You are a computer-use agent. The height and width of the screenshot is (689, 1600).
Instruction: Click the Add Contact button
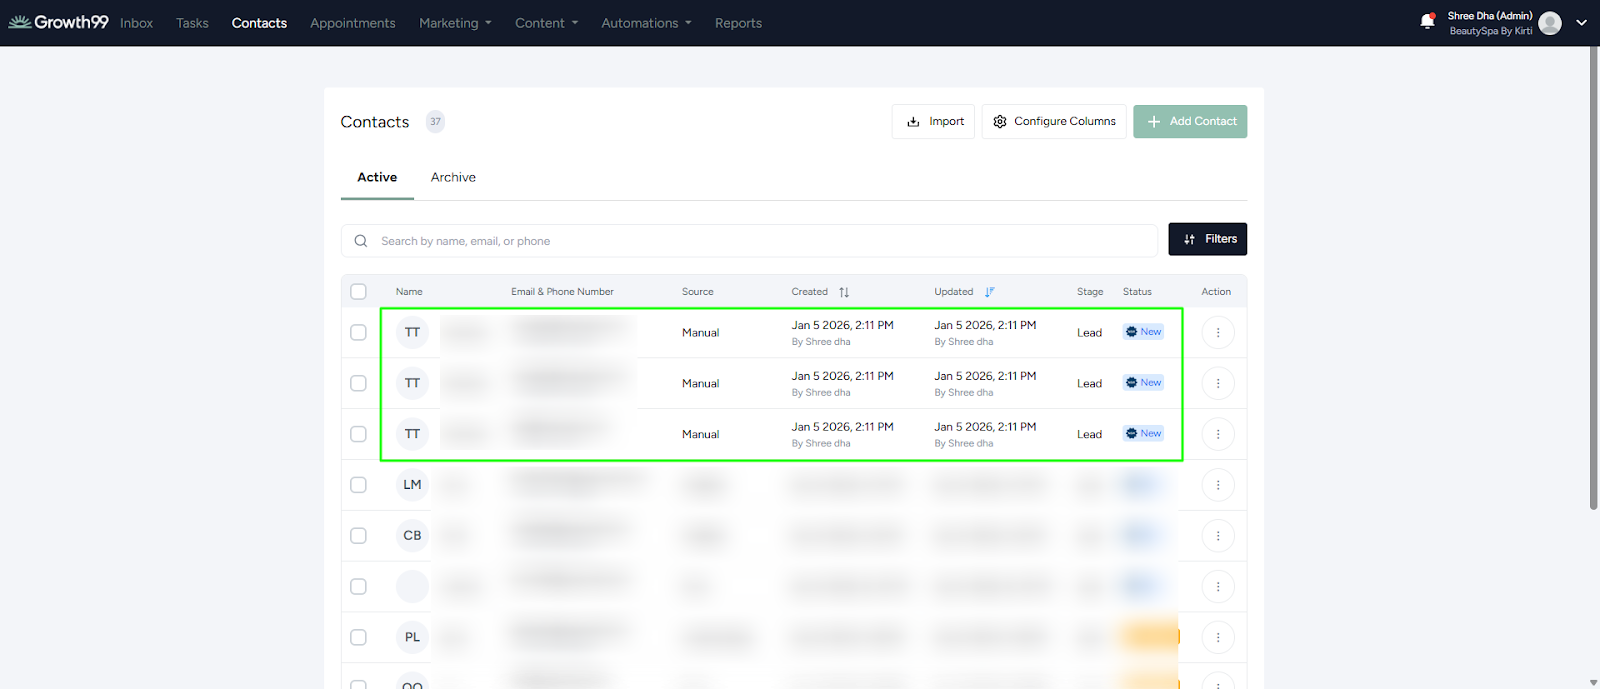[1190, 122]
